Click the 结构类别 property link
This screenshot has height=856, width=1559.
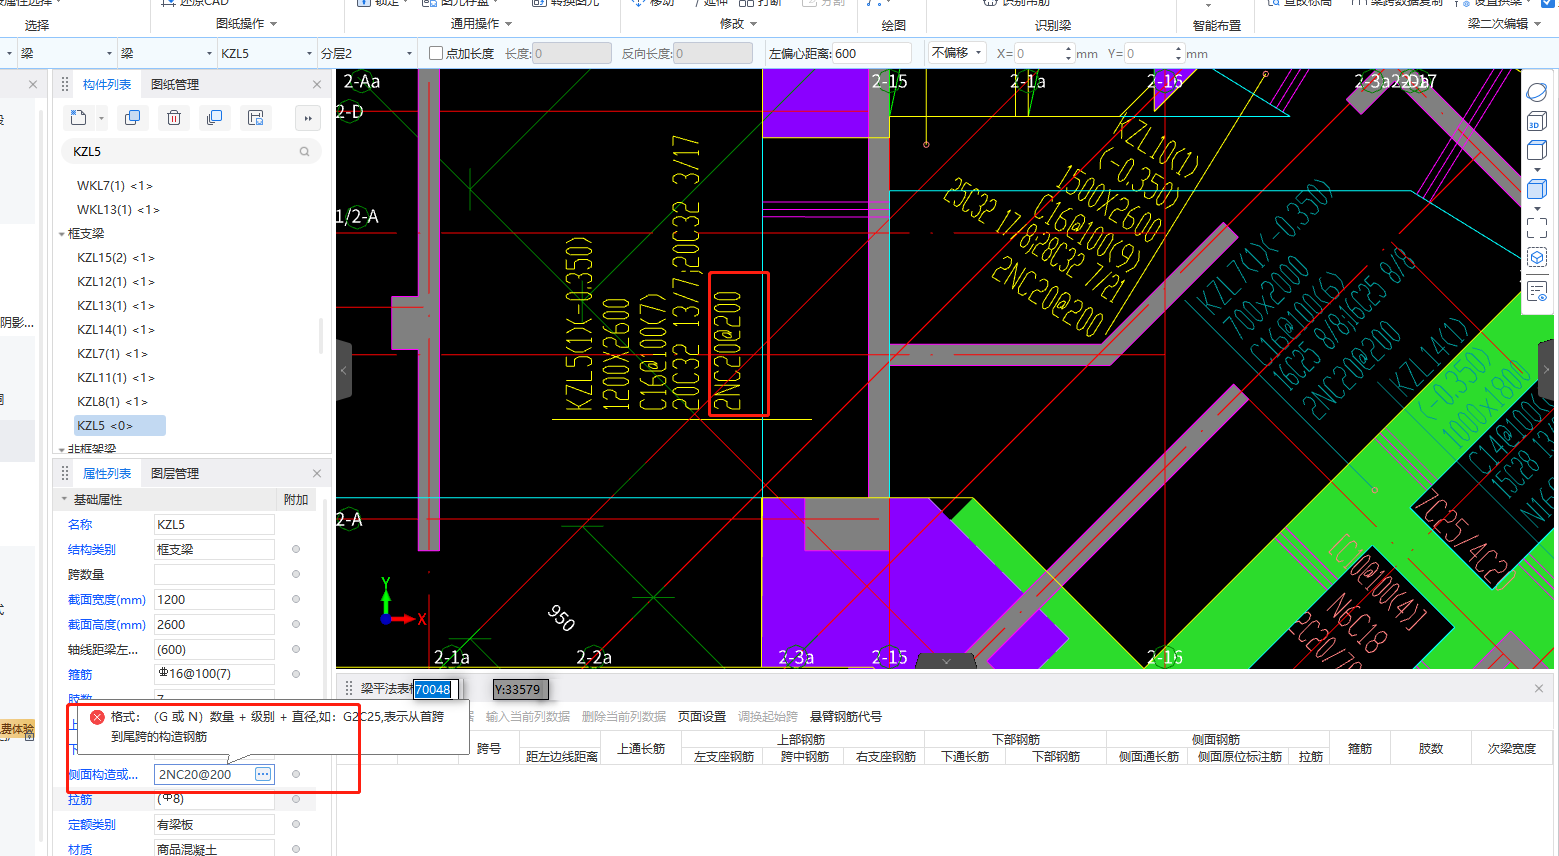click(91, 549)
